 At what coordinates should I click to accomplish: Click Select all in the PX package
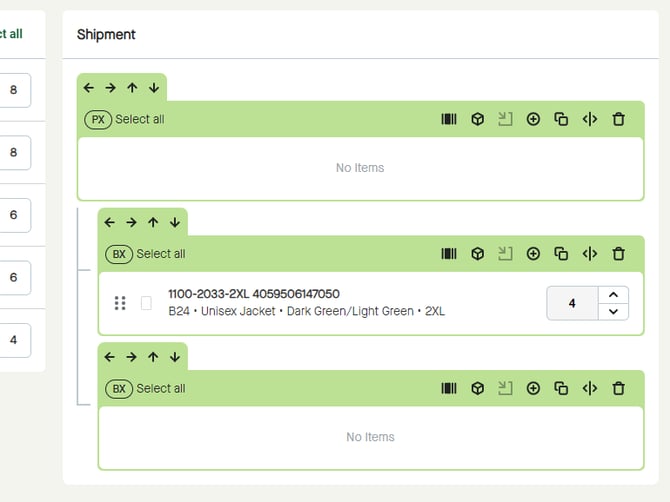[140, 119]
